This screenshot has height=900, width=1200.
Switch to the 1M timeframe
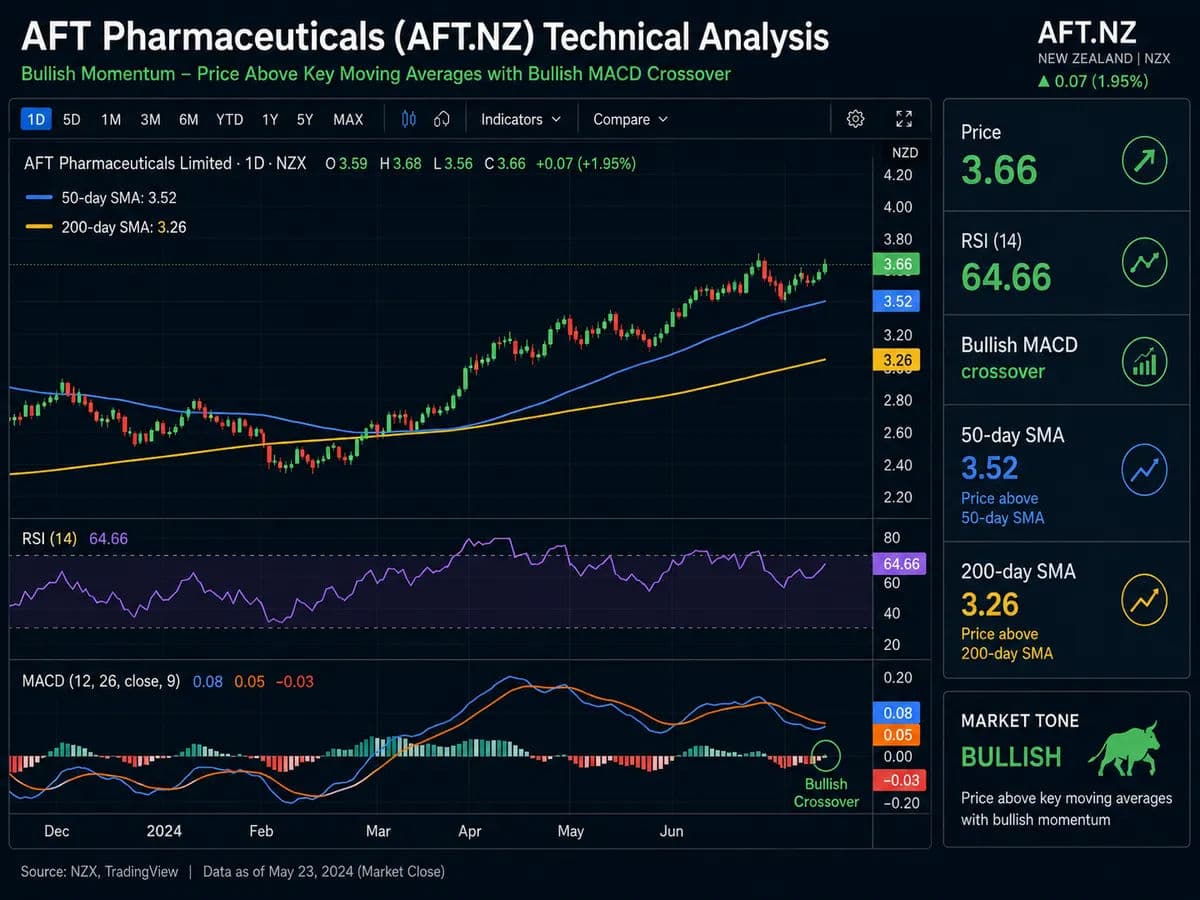111,119
